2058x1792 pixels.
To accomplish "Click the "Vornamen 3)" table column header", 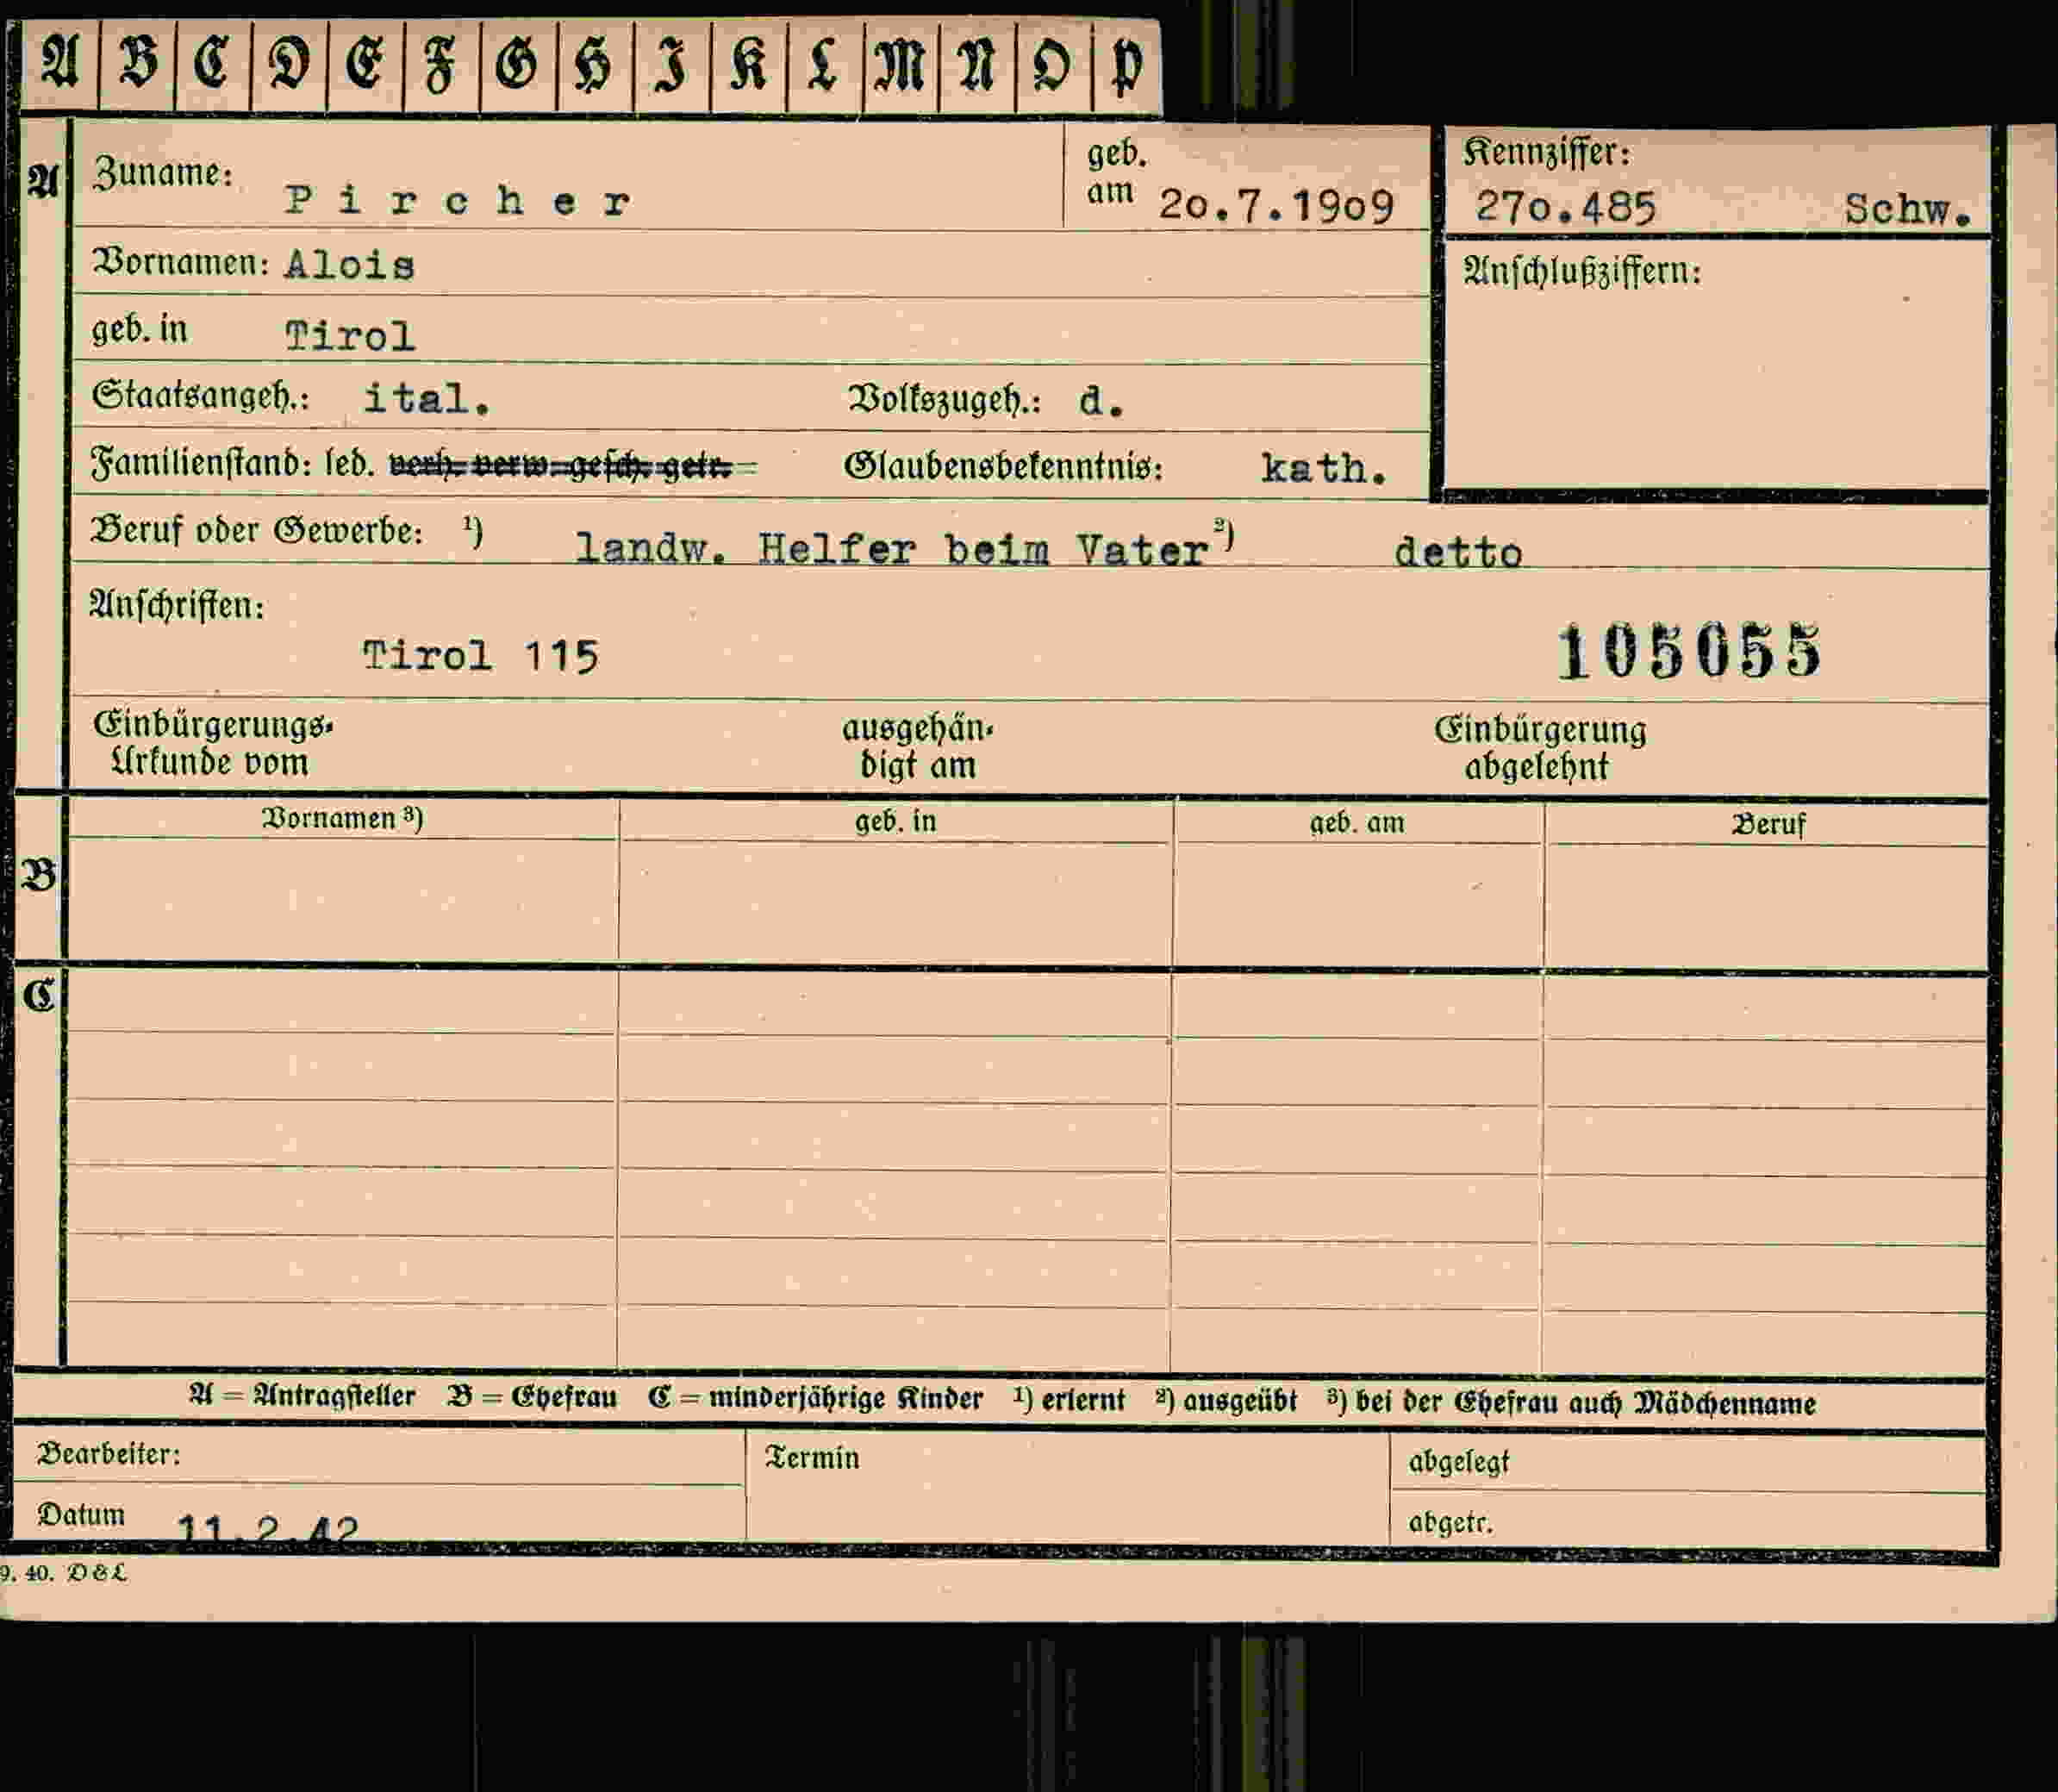I will point(342,818).
